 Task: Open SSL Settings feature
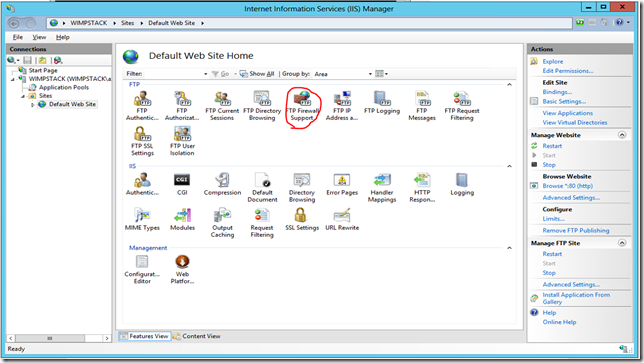tap(302, 219)
